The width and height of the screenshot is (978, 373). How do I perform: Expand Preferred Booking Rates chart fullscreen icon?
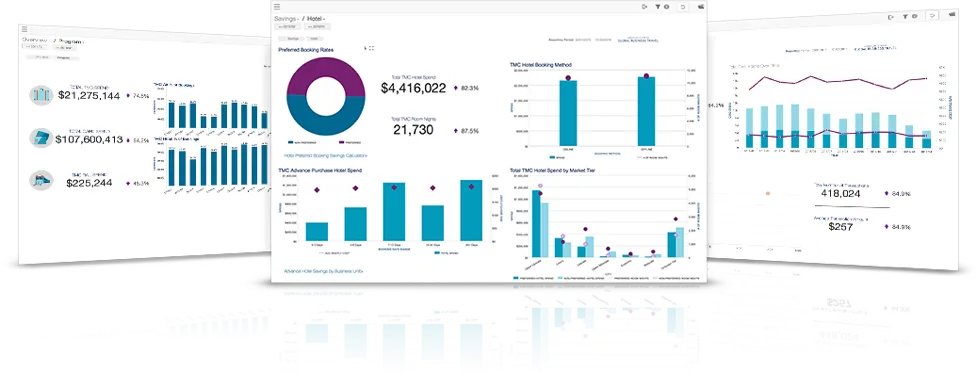[x=371, y=48]
